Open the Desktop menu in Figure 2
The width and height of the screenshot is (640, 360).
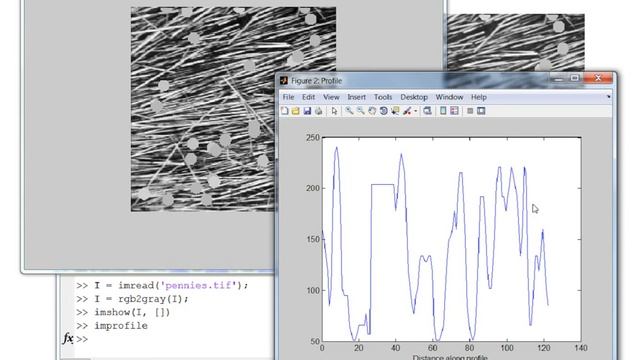pyautogui.click(x=414, y=97)
